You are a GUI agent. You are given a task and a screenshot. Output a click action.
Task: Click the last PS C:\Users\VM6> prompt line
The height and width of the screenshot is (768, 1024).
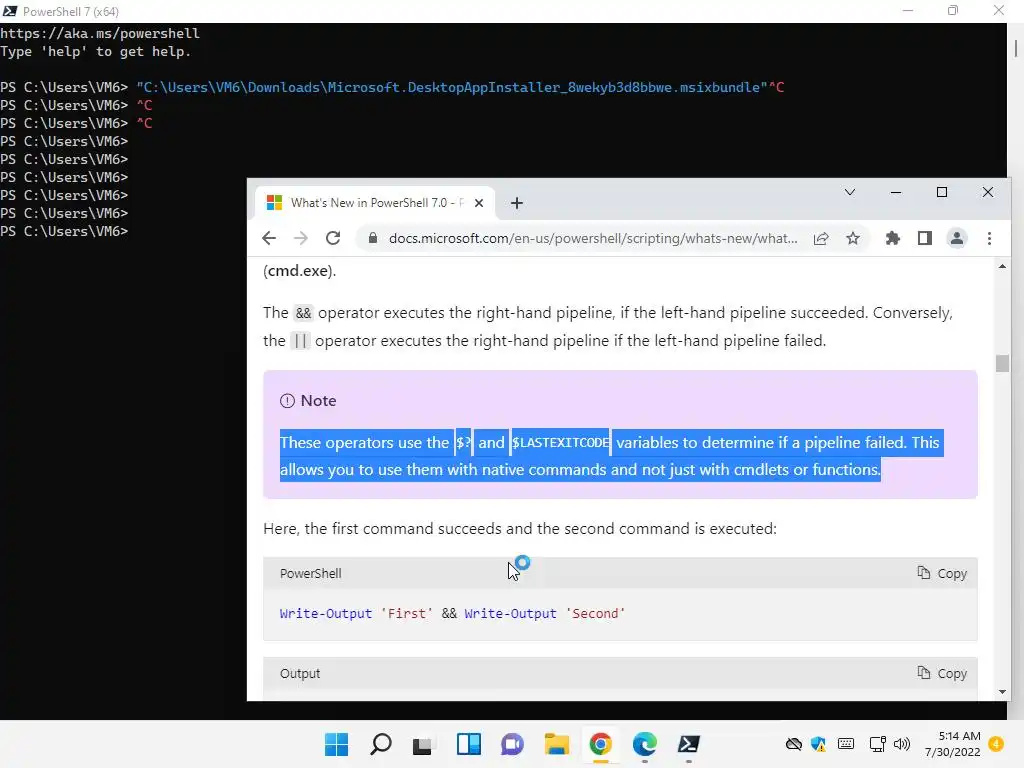[x=64, y=231]
